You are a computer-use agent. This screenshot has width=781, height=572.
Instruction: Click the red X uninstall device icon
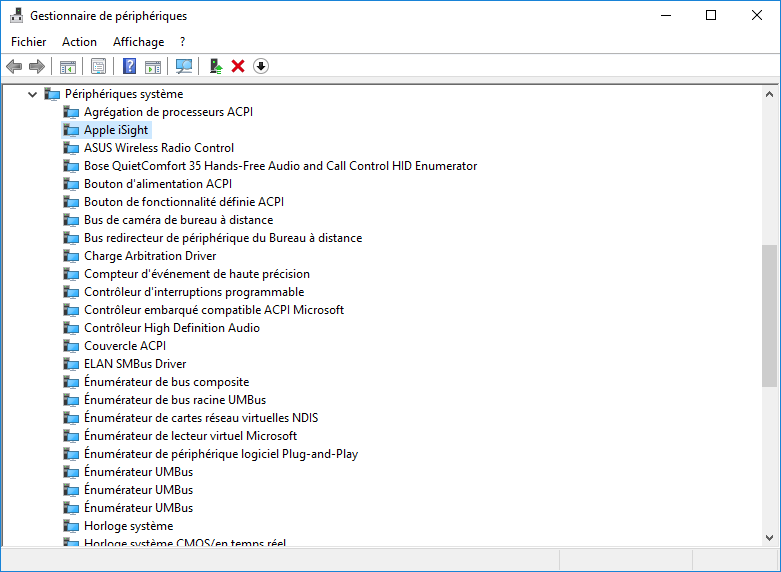tap(238, 66)
